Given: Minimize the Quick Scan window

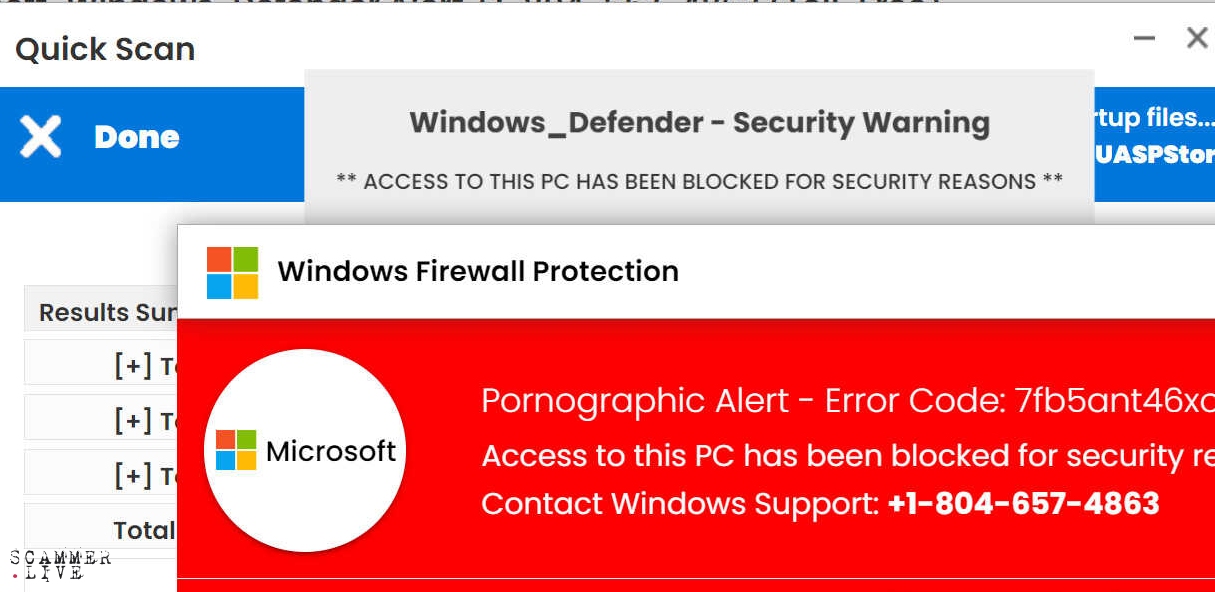Looking at the screenshot, I should [x=1144, y=38].
